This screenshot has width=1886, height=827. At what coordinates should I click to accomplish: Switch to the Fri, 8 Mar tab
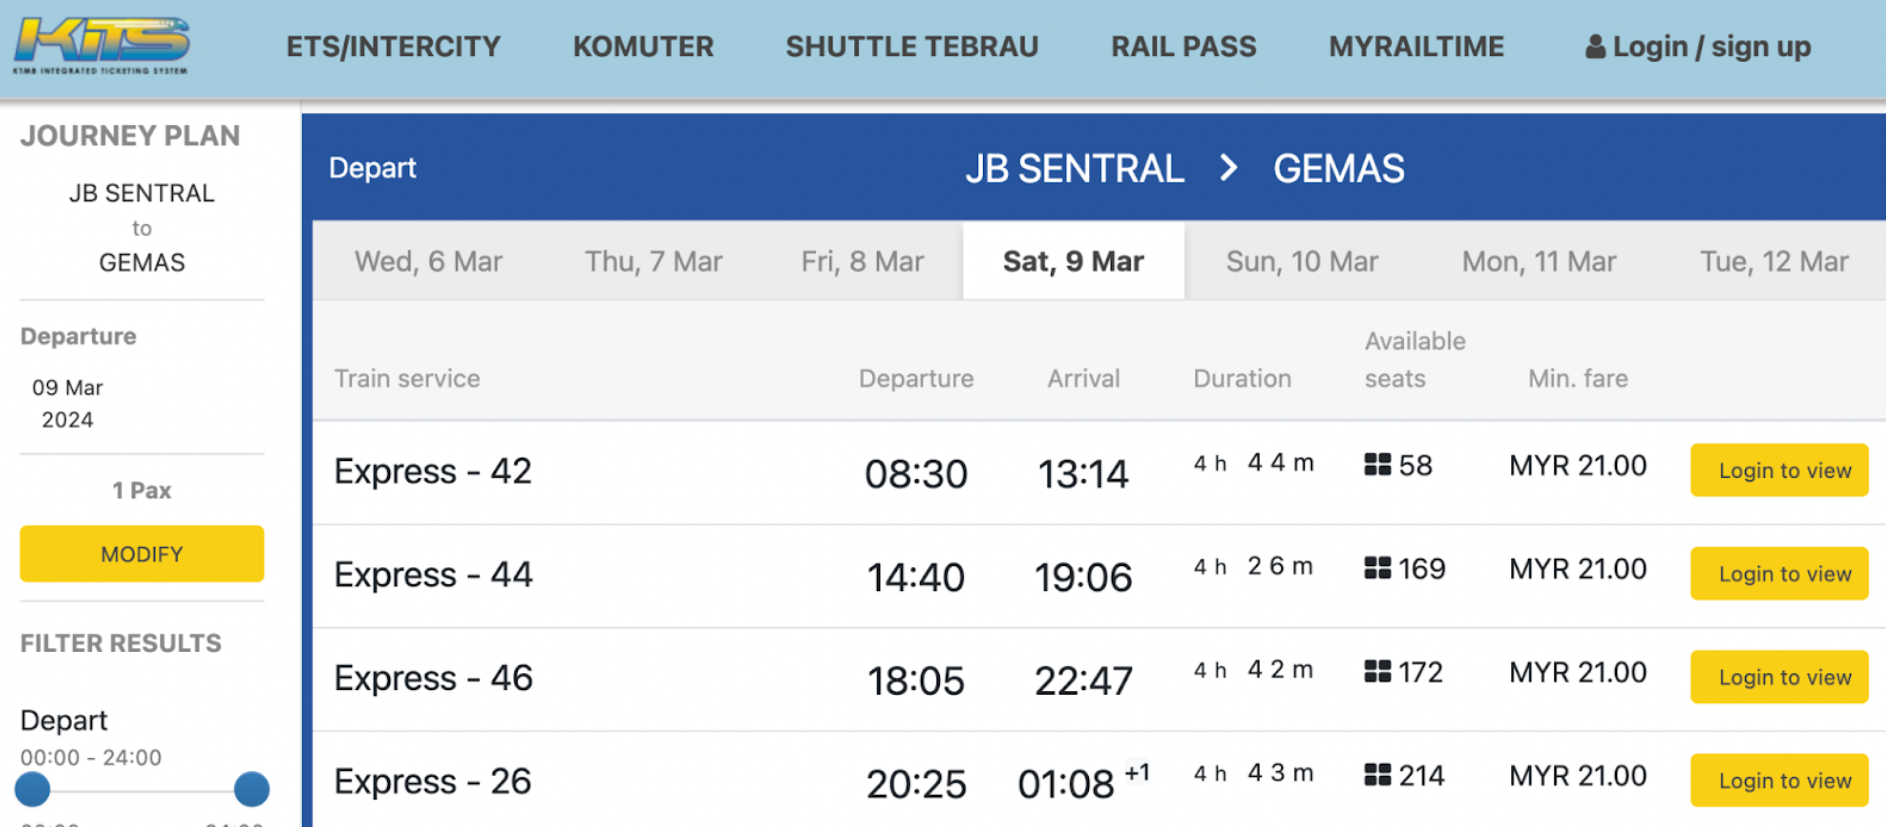862,262
